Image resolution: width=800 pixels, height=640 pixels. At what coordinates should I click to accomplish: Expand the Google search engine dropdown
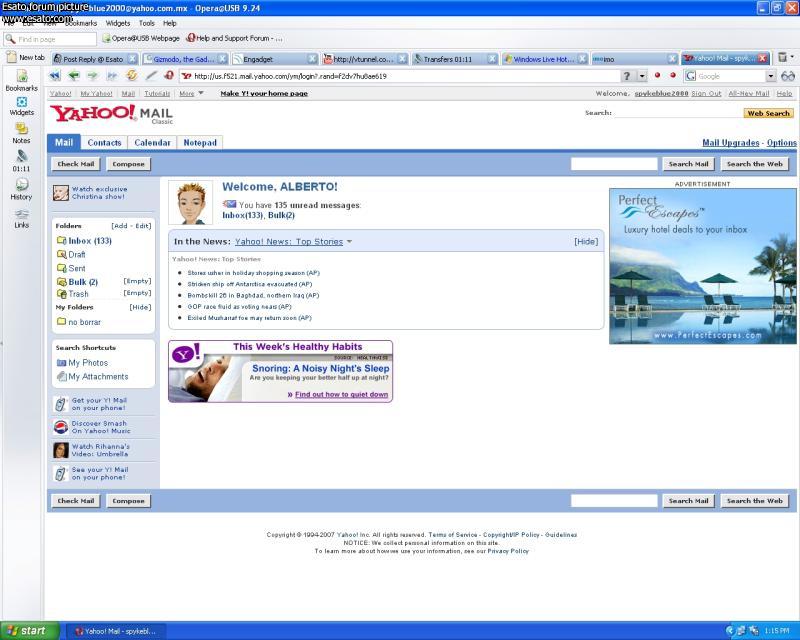pyautogui.click(x=770, y=76)
